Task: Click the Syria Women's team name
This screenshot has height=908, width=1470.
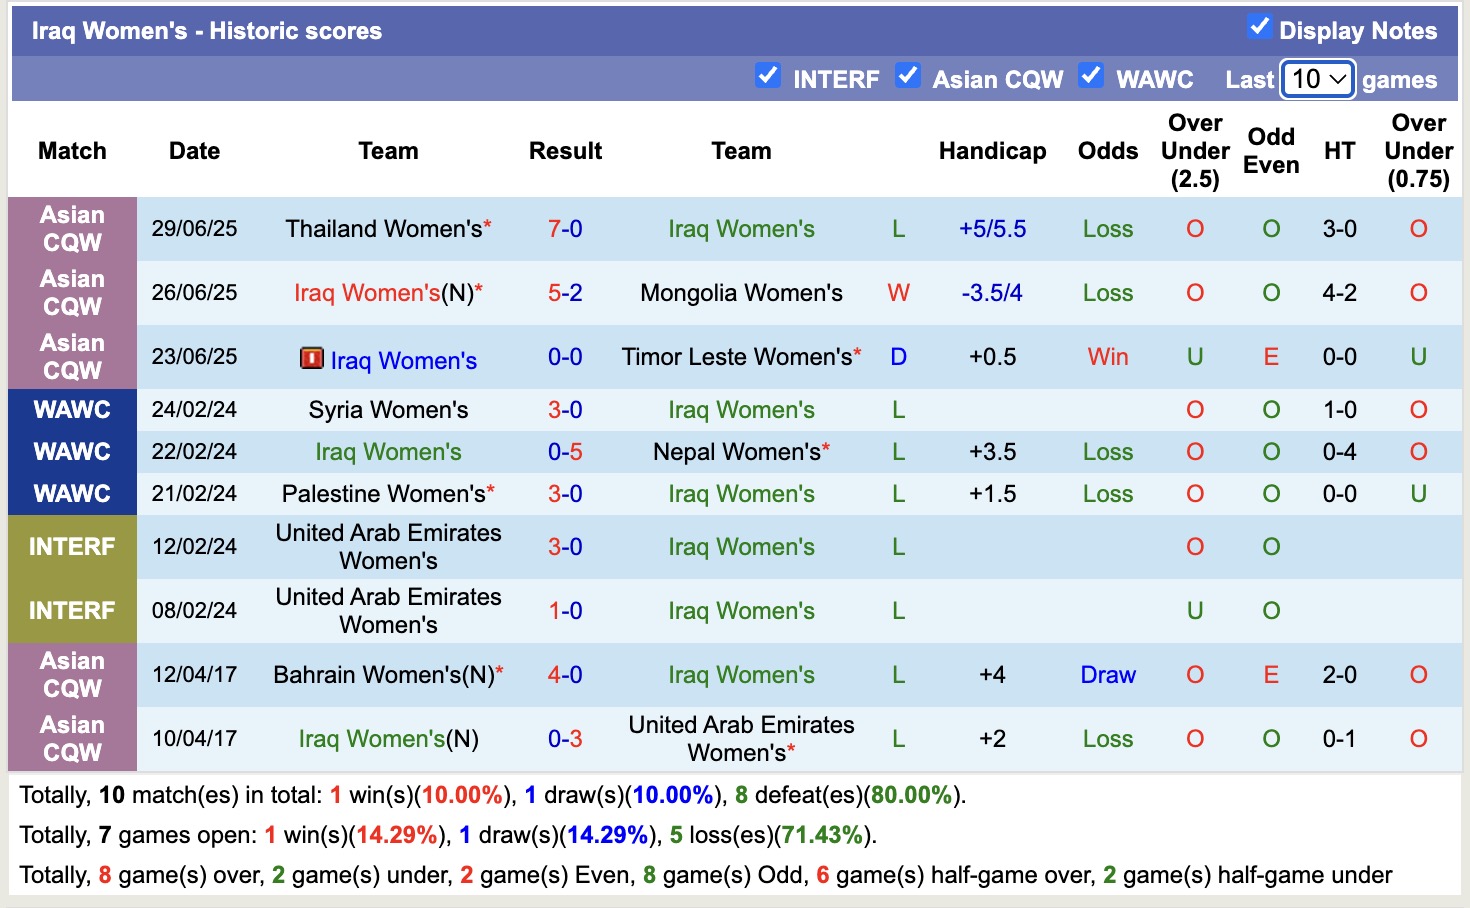Action: (x=388, y=410)
